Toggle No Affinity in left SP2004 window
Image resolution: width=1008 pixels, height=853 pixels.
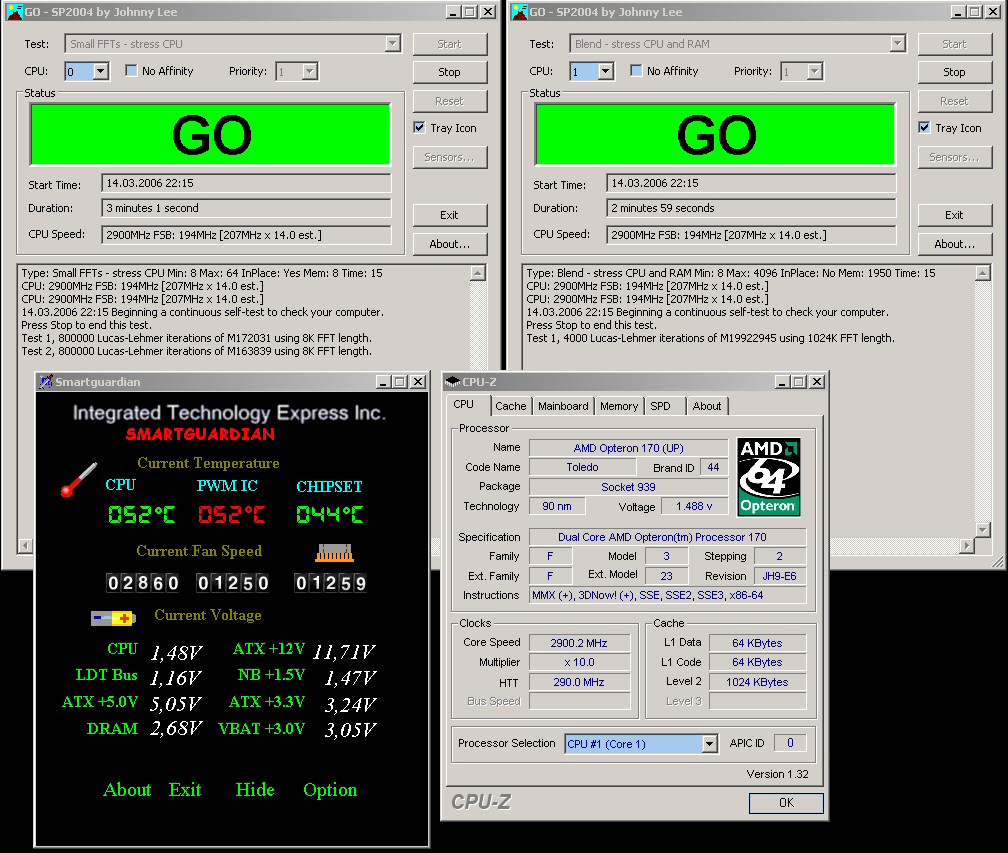click(x=131, y=71)
